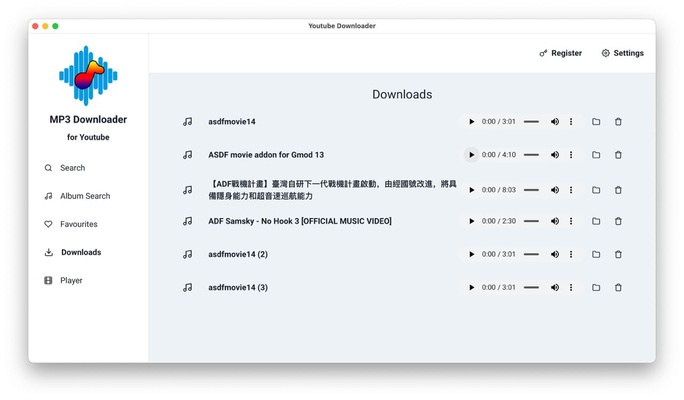Select the asdfmovie14 (2) title
The image size is (684, 400).
(238, 254)
